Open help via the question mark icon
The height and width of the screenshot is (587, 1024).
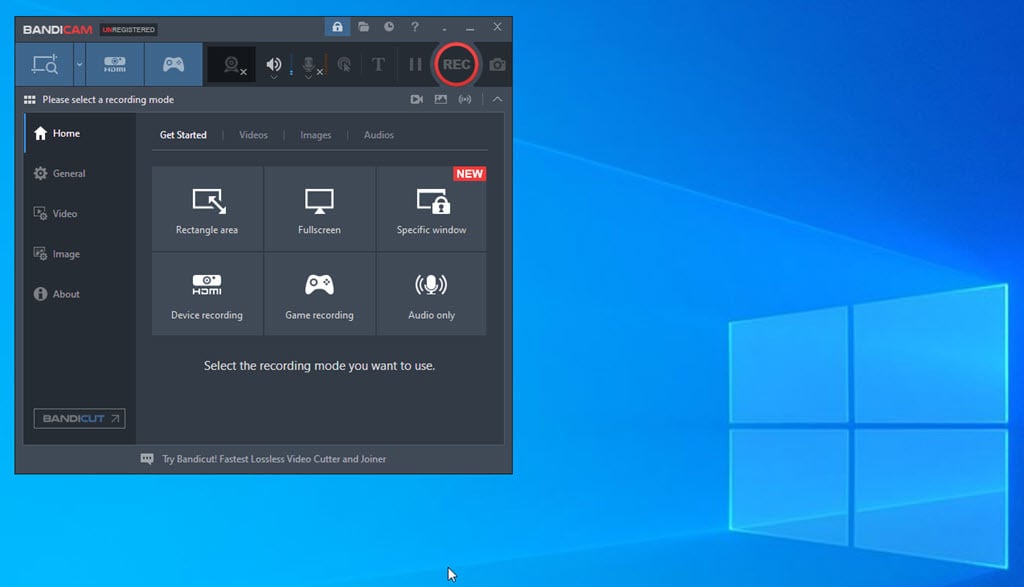415,27
